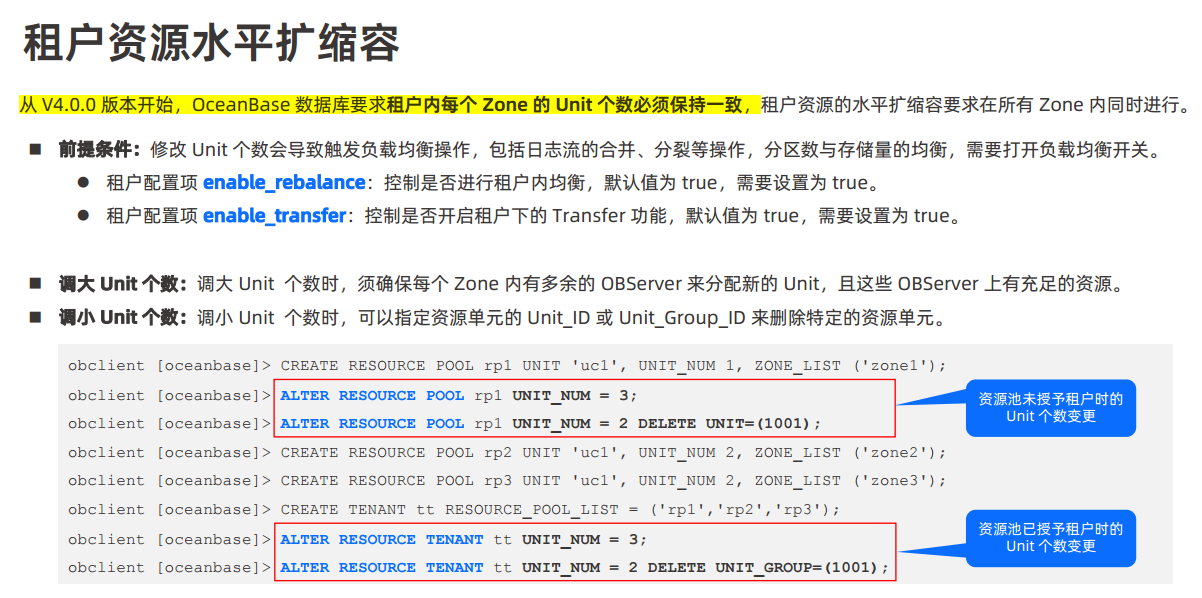This screenshot has width=1202, height=598.
Task: Click the CREATE TENANT tt statement
Action: pyautogui.click(x=560, y=510)
